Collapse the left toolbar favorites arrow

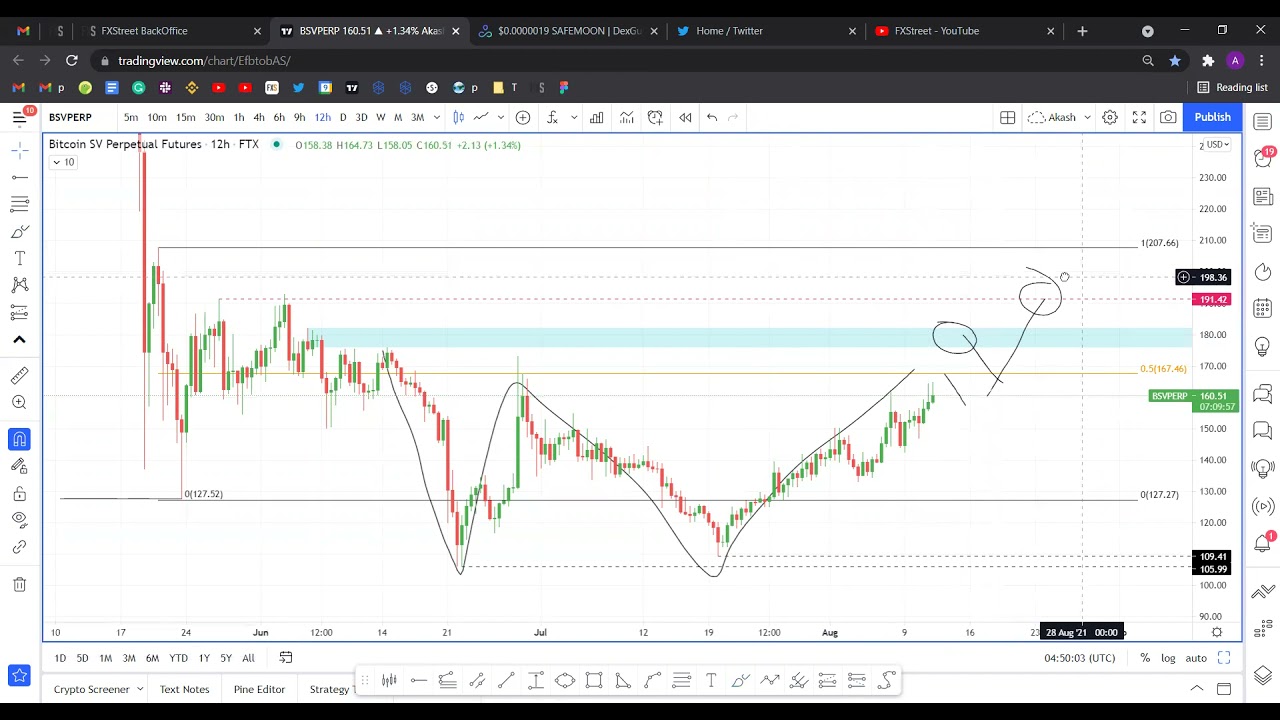19,339
